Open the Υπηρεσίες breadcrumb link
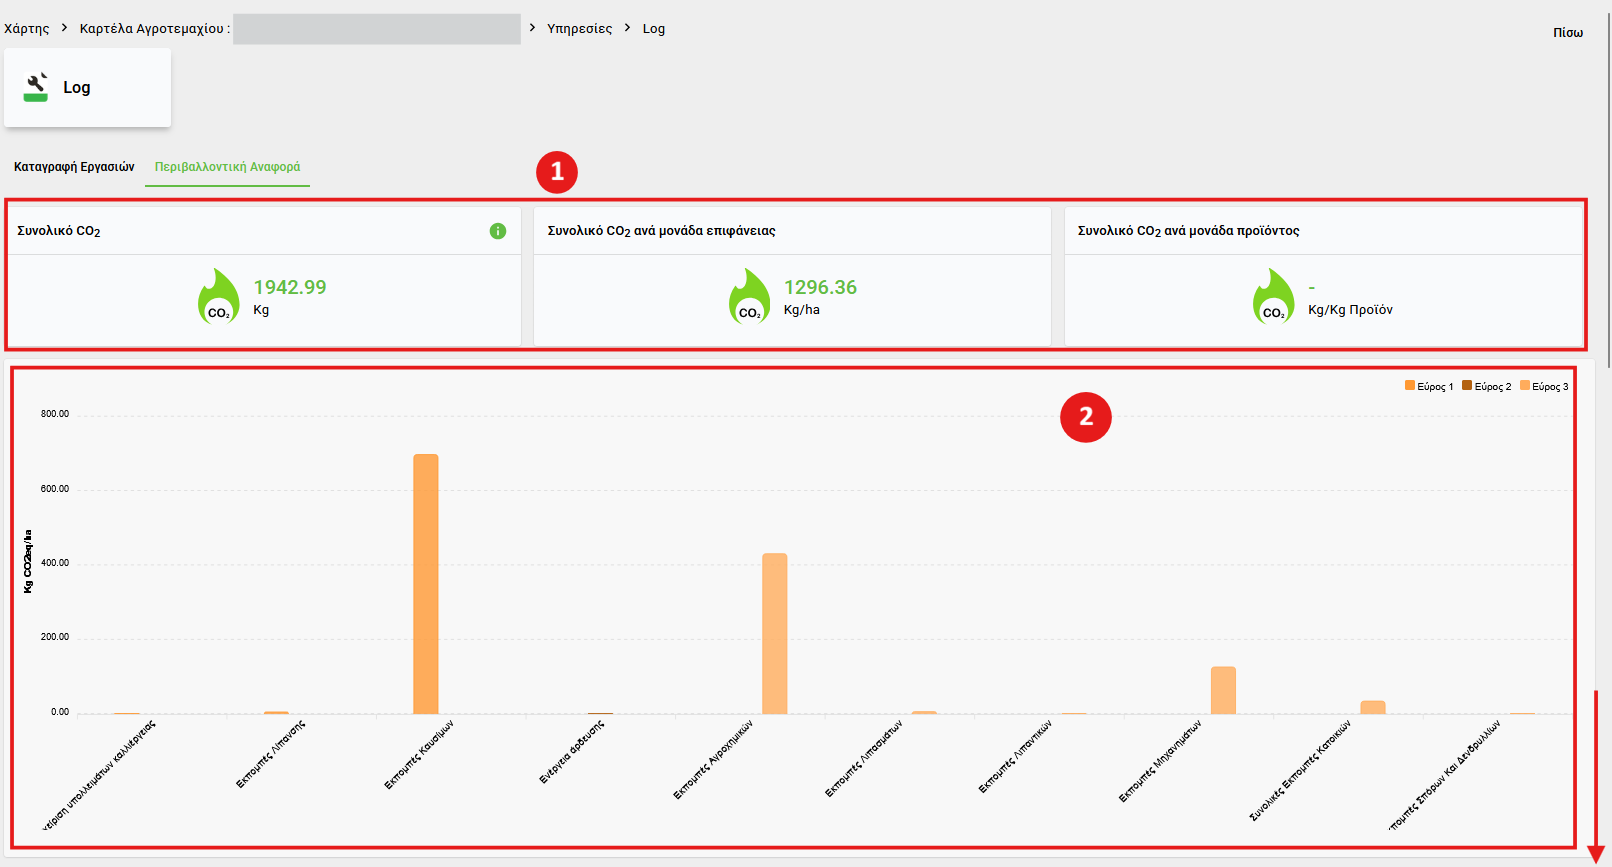The image size is (1612, 867). coord(579,28)
